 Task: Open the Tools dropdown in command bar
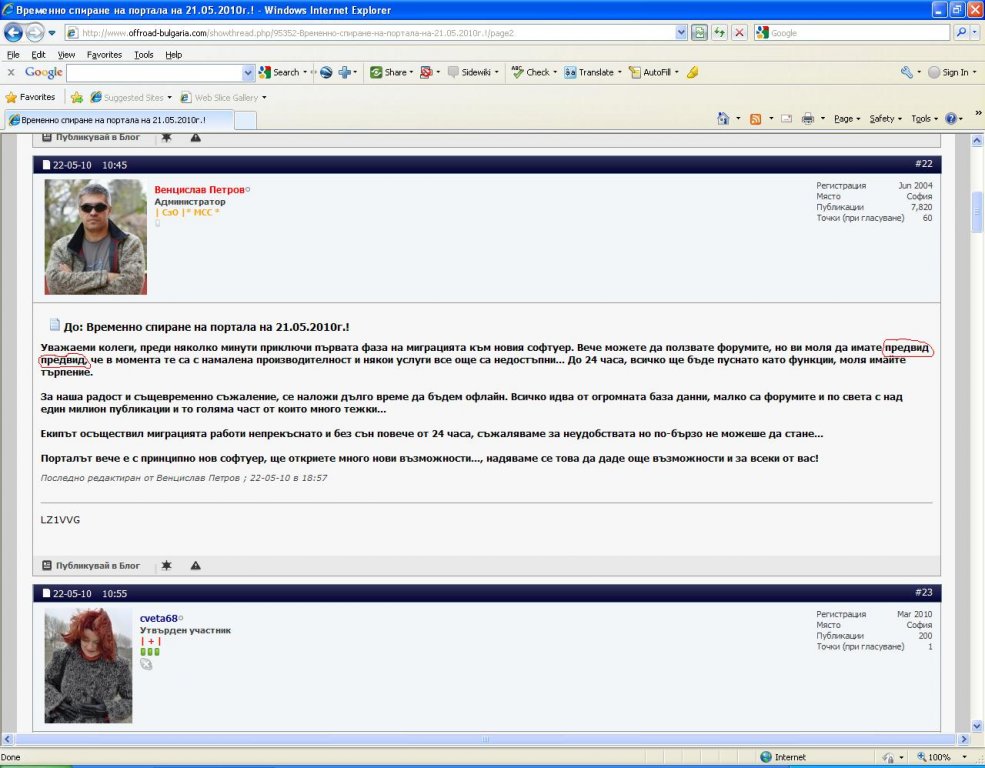coord(924,118)
